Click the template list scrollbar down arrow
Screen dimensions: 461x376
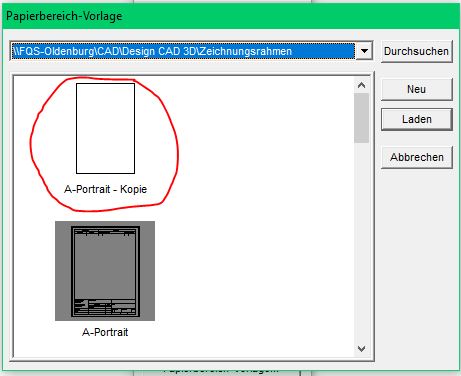(361, 349)
